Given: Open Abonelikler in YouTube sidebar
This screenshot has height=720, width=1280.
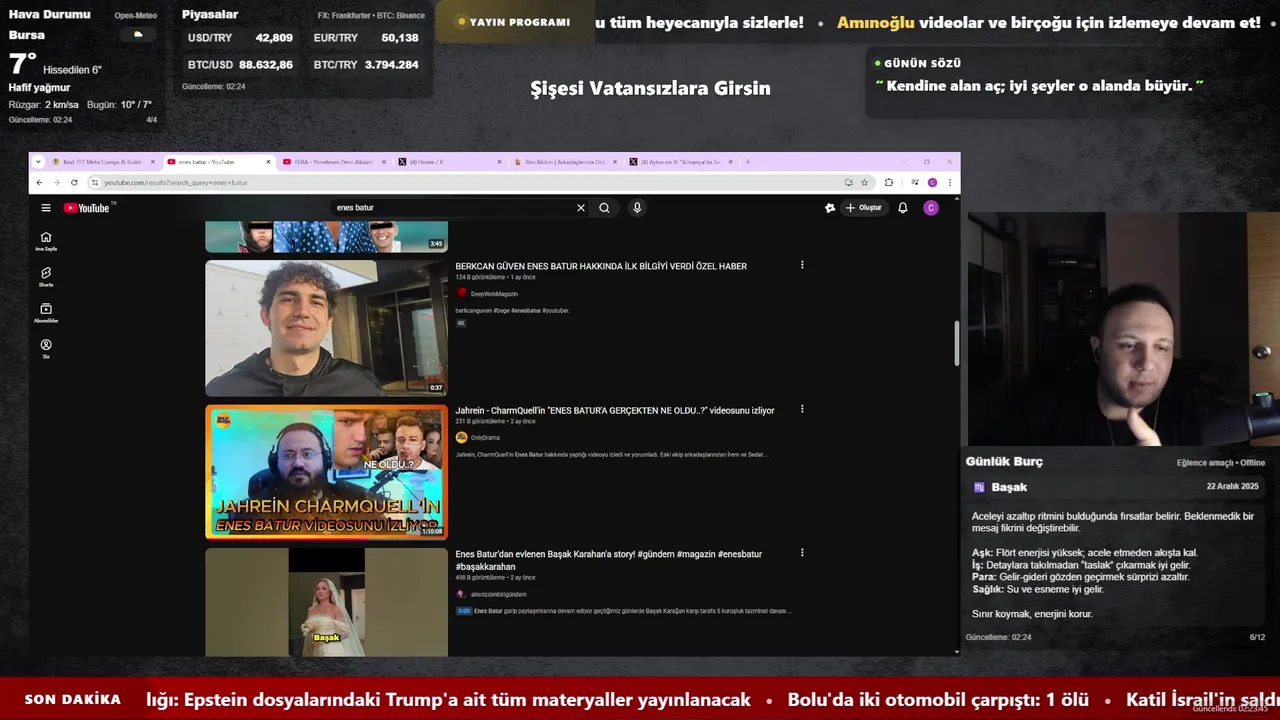Looking at the screenshot, I should pyautogui.click(x=46, y=313).
